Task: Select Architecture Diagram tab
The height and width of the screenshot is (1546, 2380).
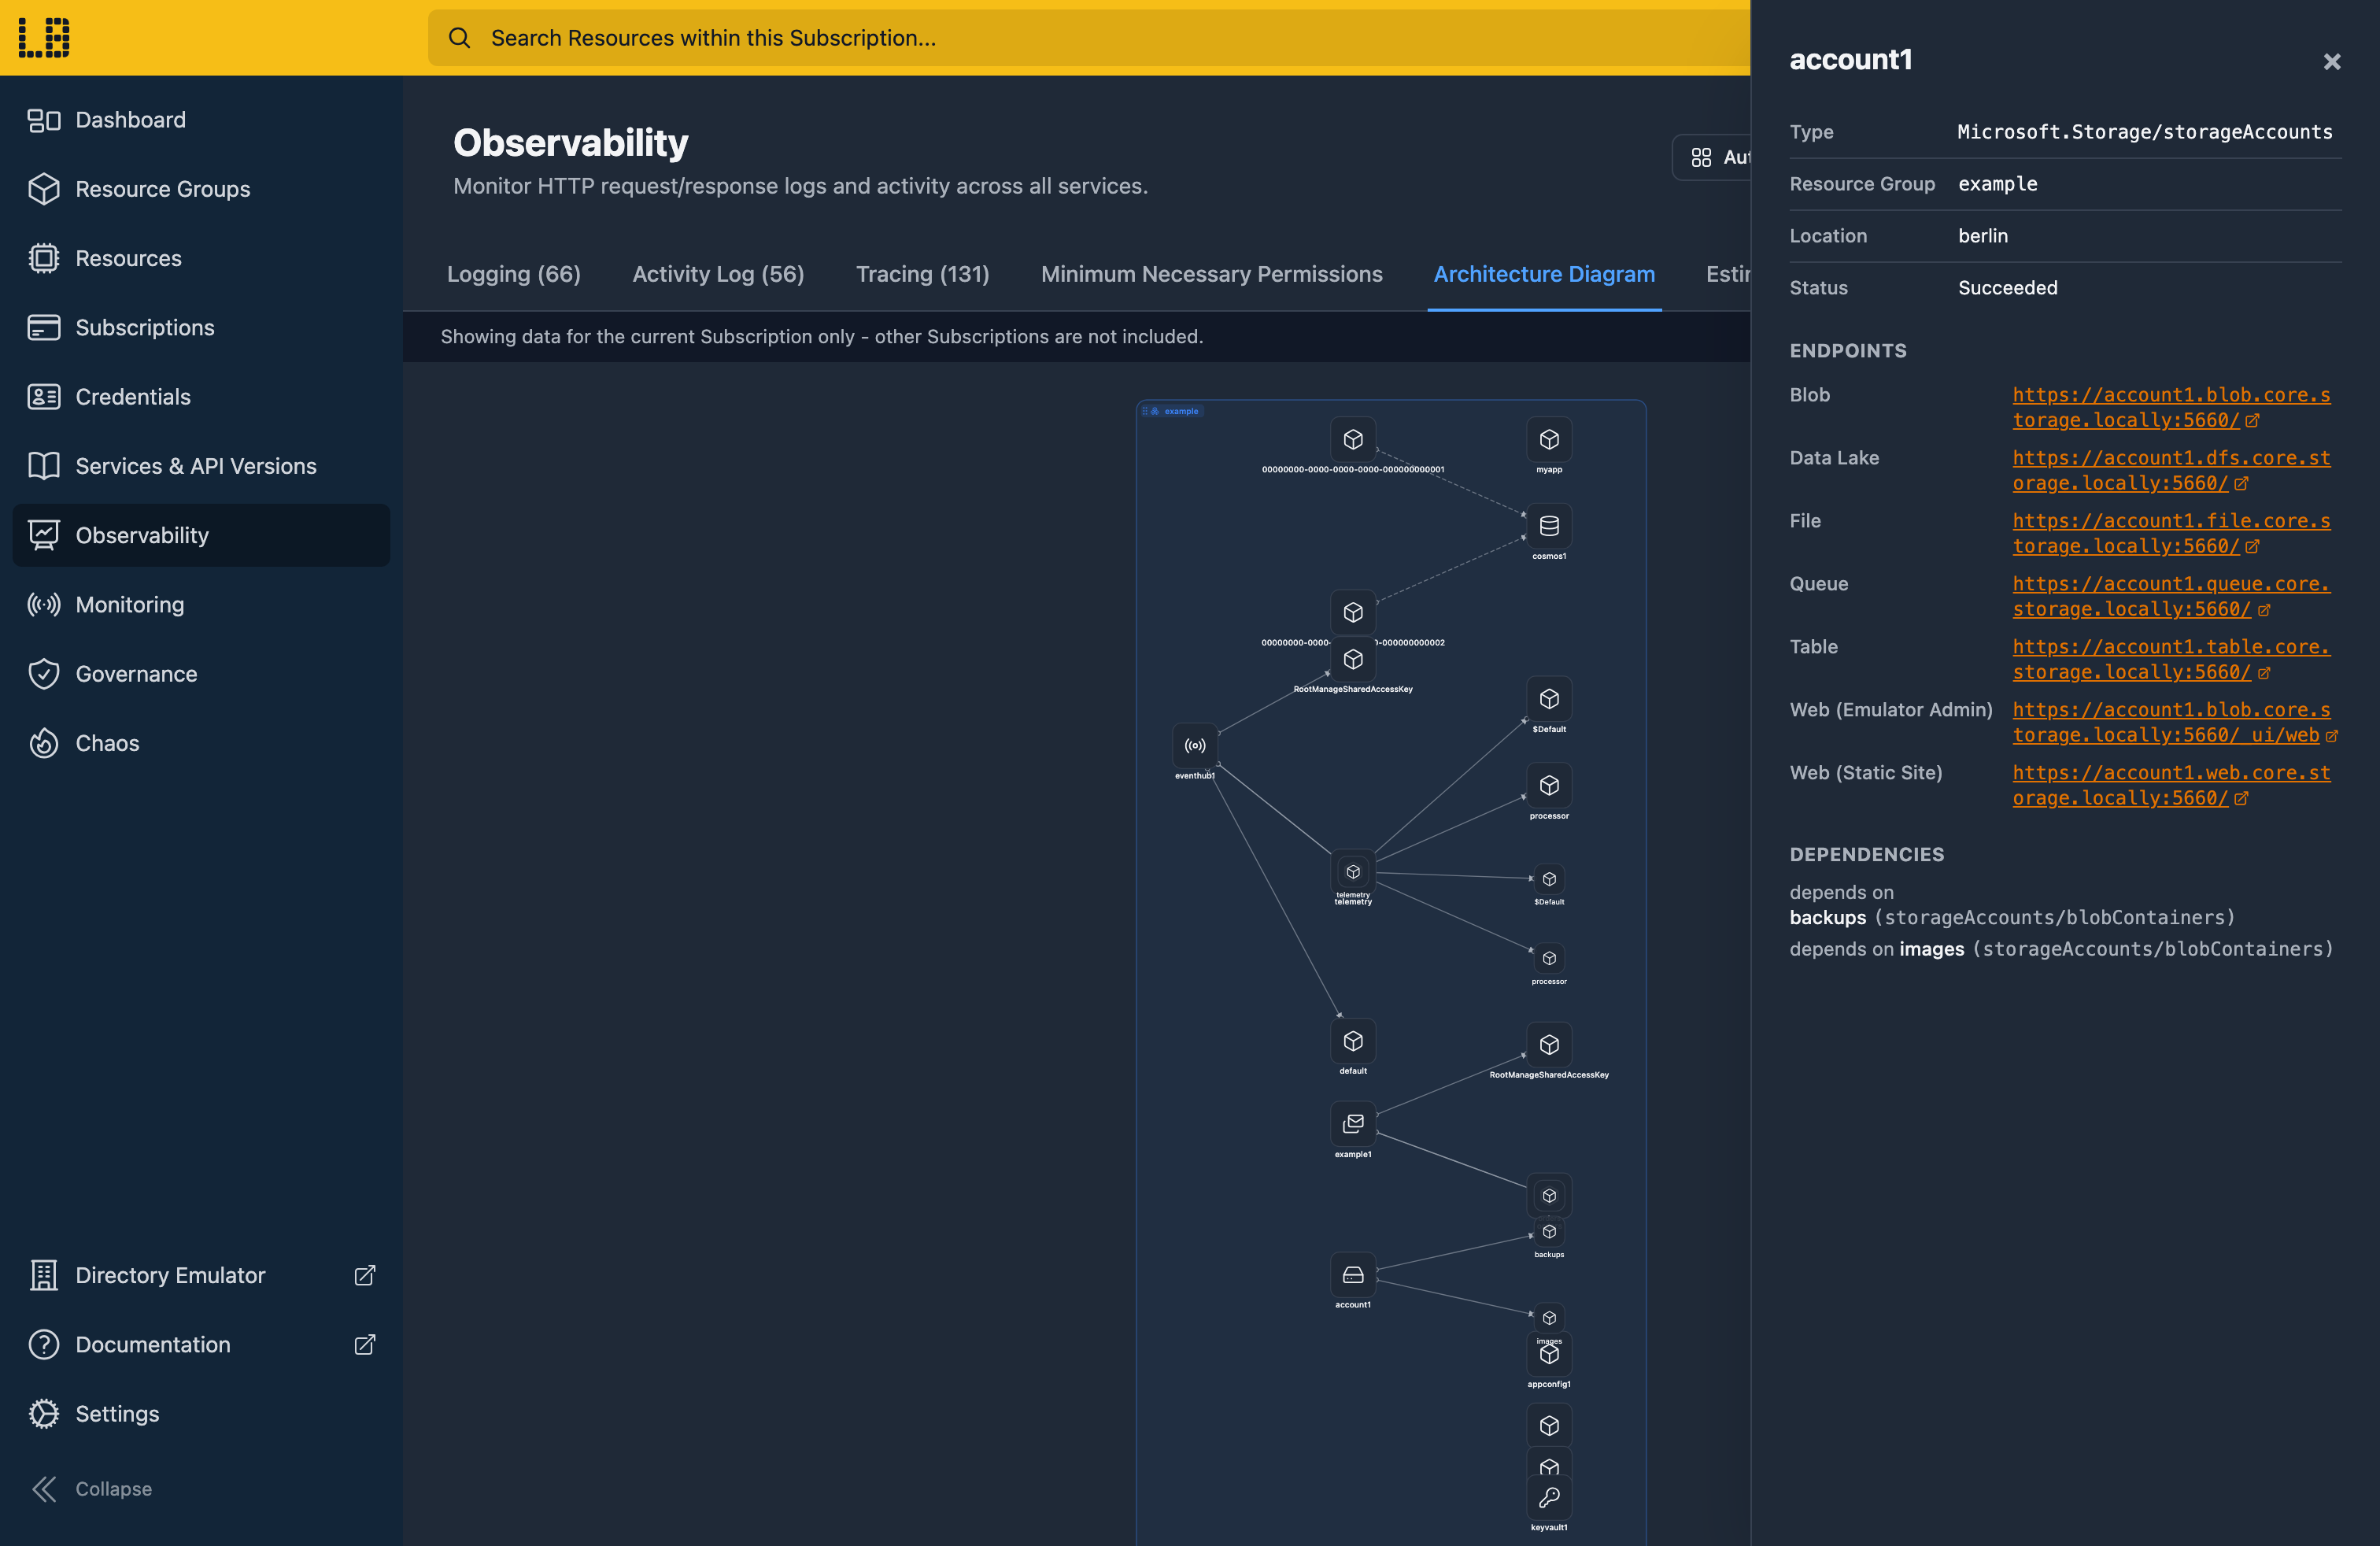Action: click(x=1544, y=274)
